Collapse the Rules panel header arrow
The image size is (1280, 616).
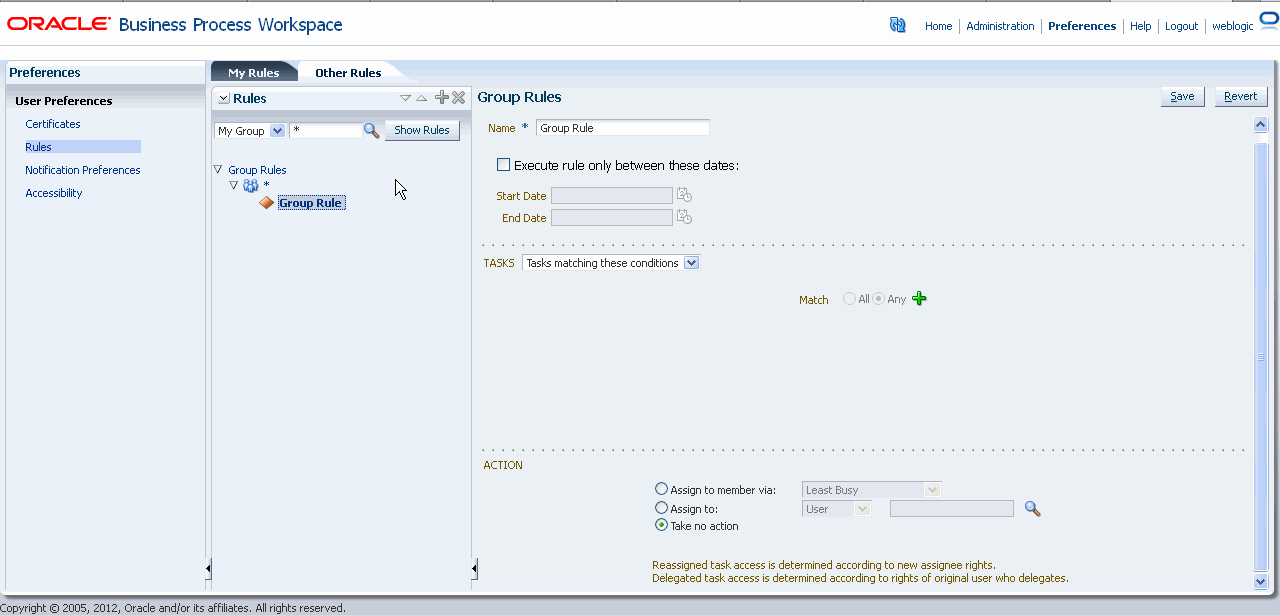pos(223,98)
